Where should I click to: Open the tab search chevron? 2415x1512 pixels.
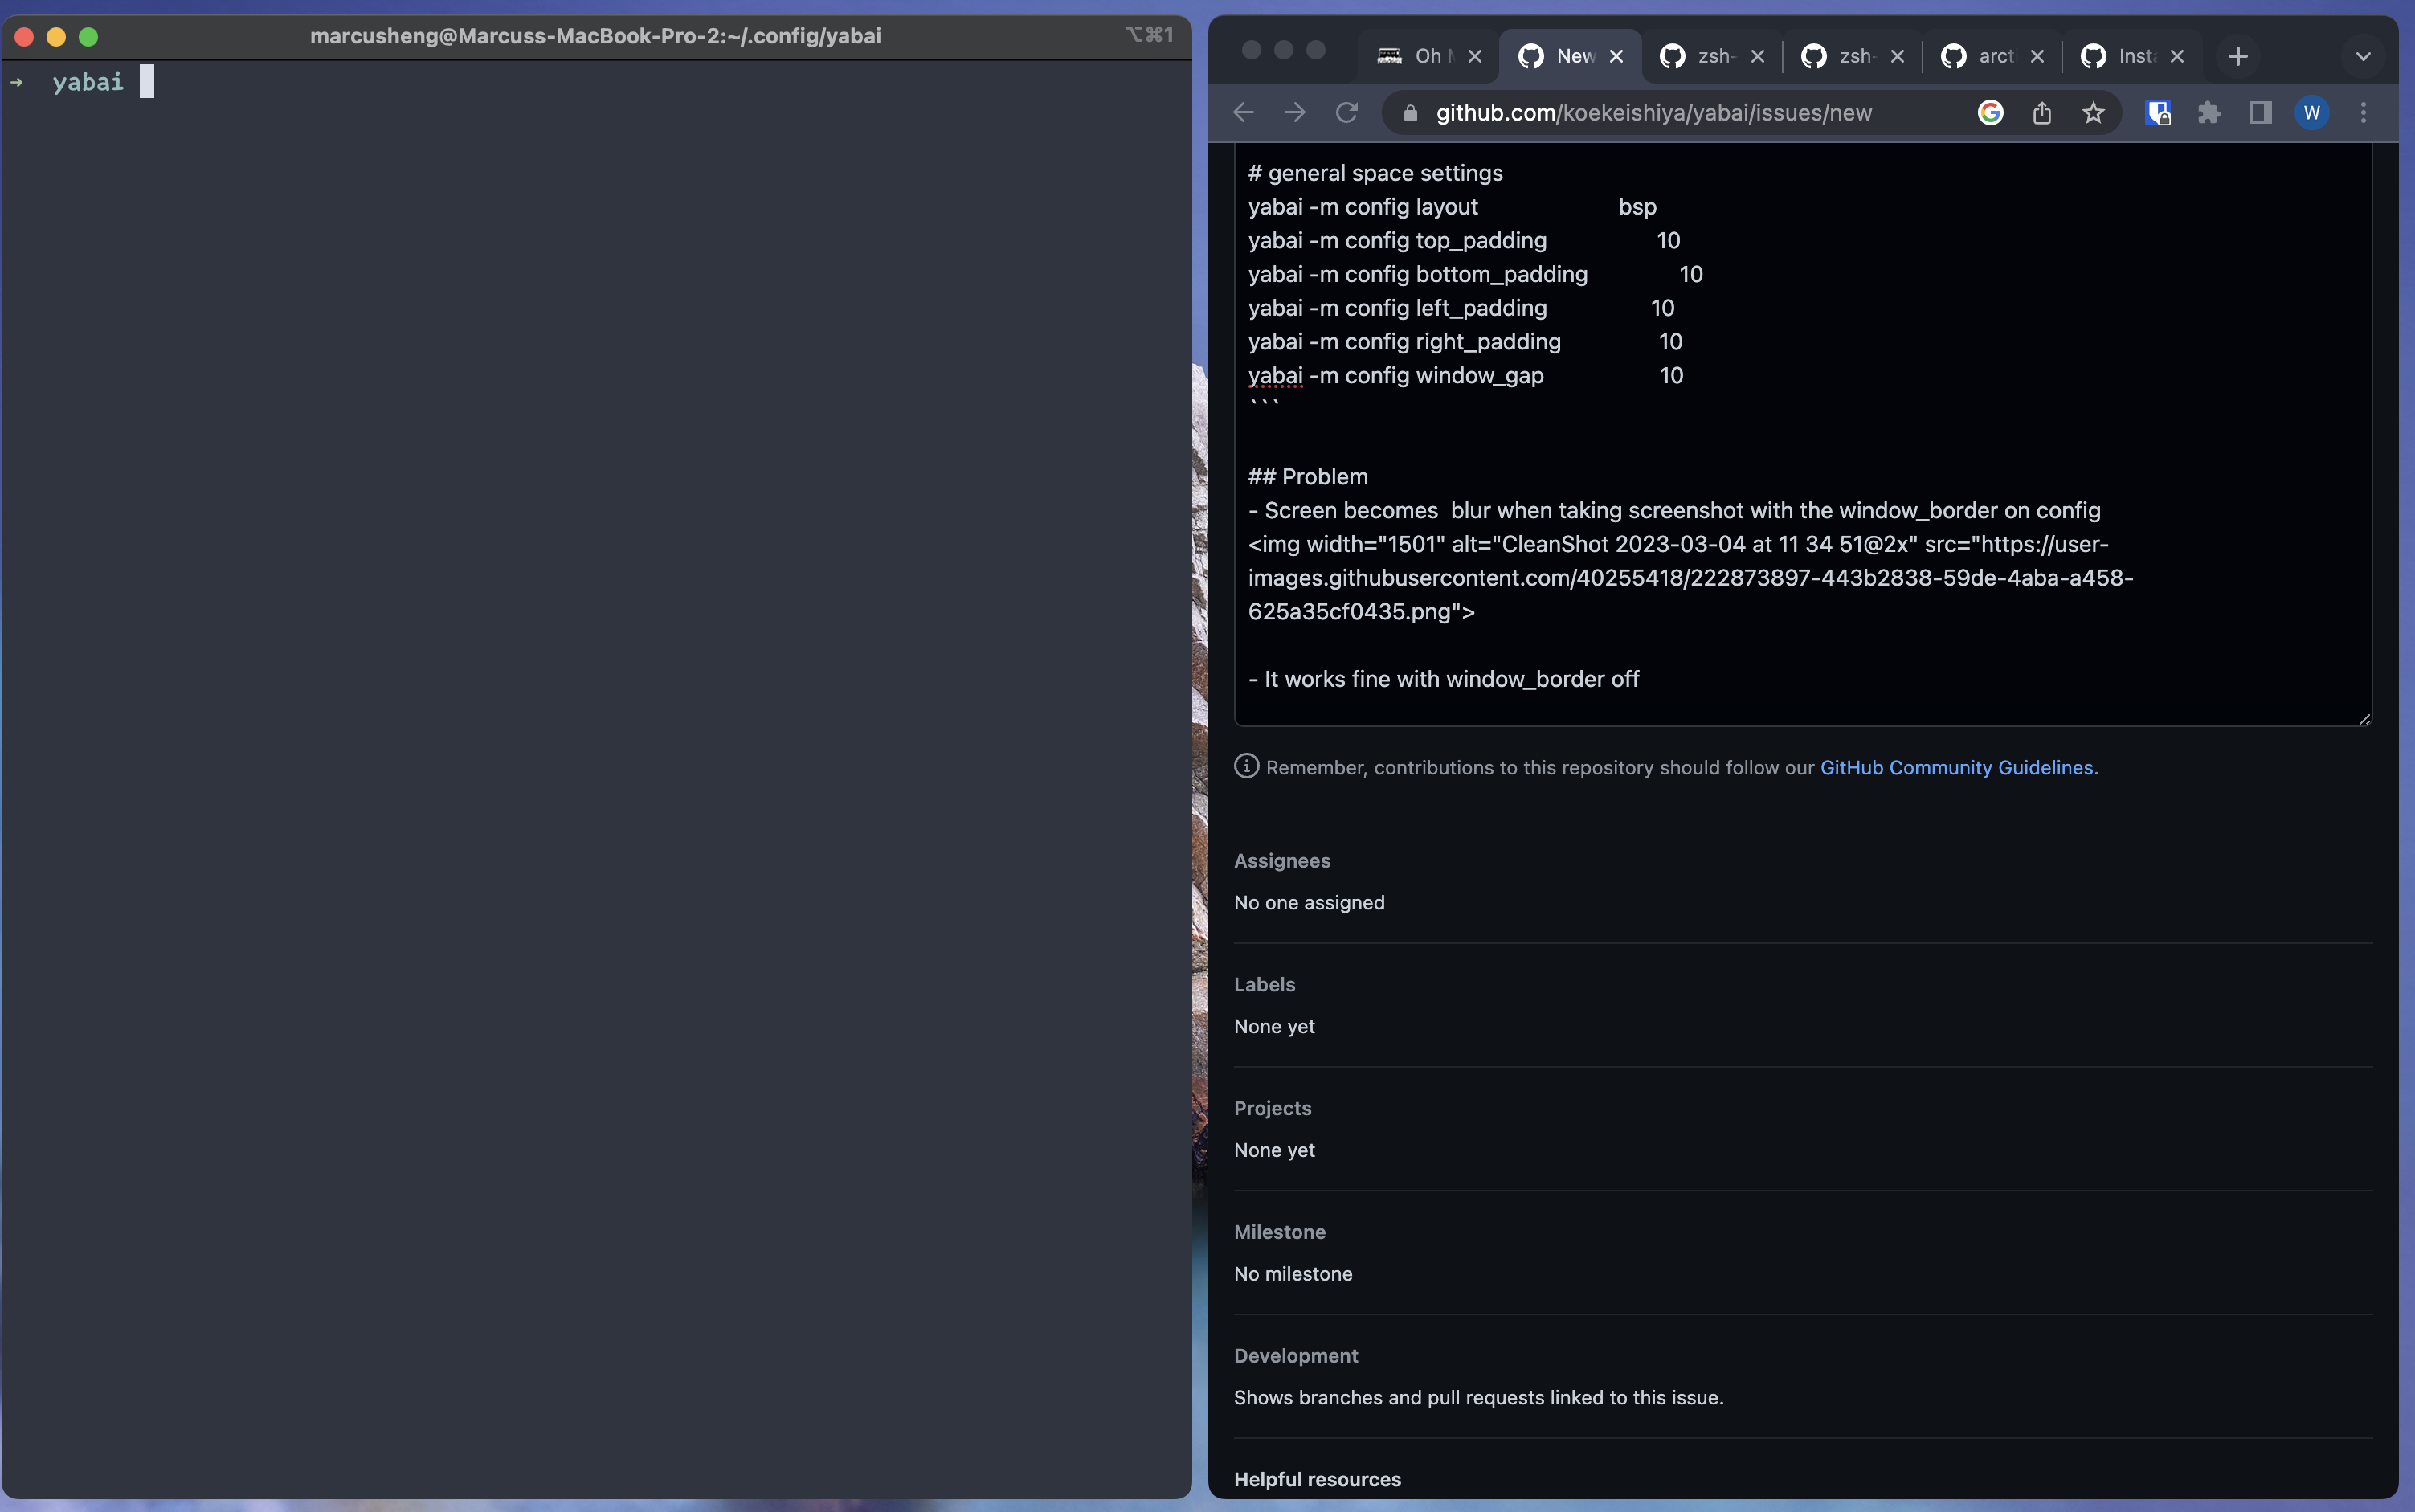pyautogui.click(x=2363, y=56)
